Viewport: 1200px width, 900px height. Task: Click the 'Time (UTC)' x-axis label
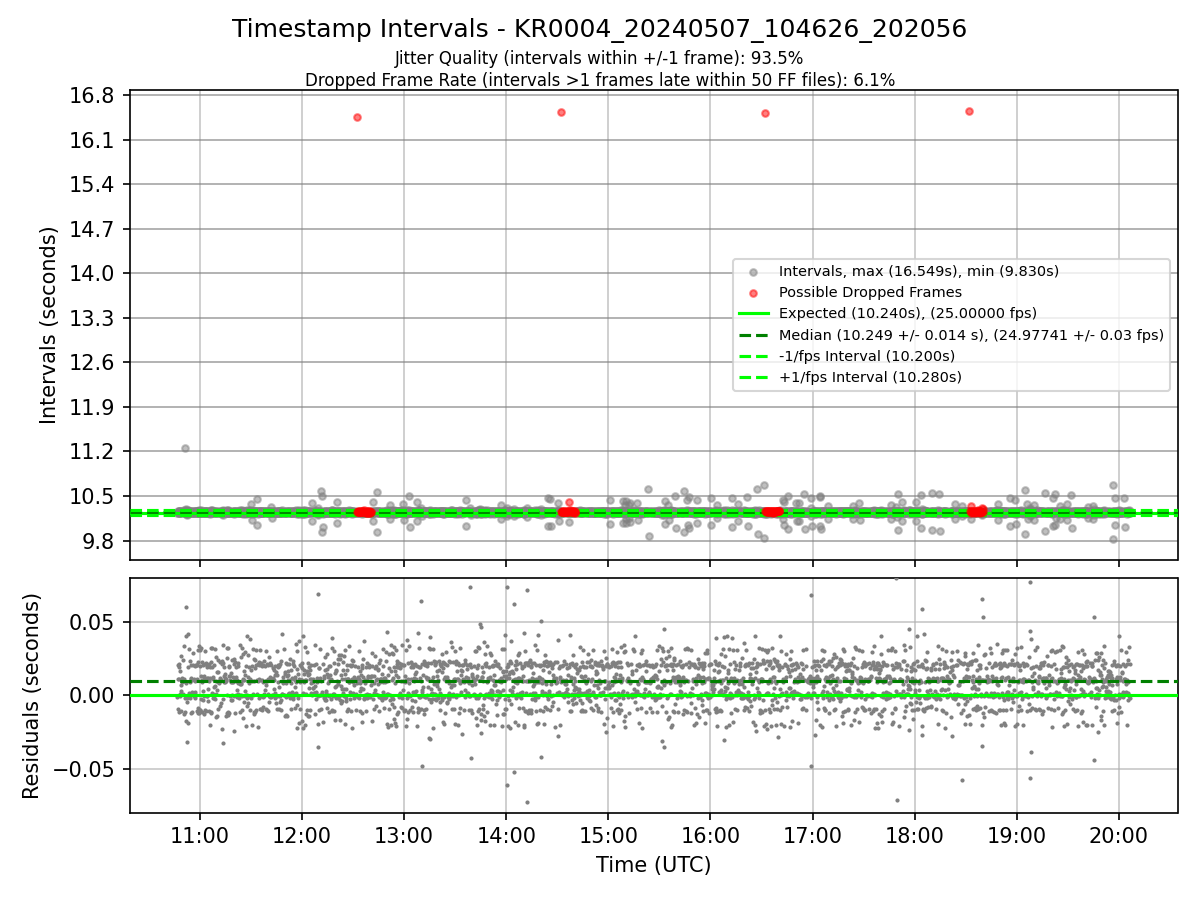653,865
